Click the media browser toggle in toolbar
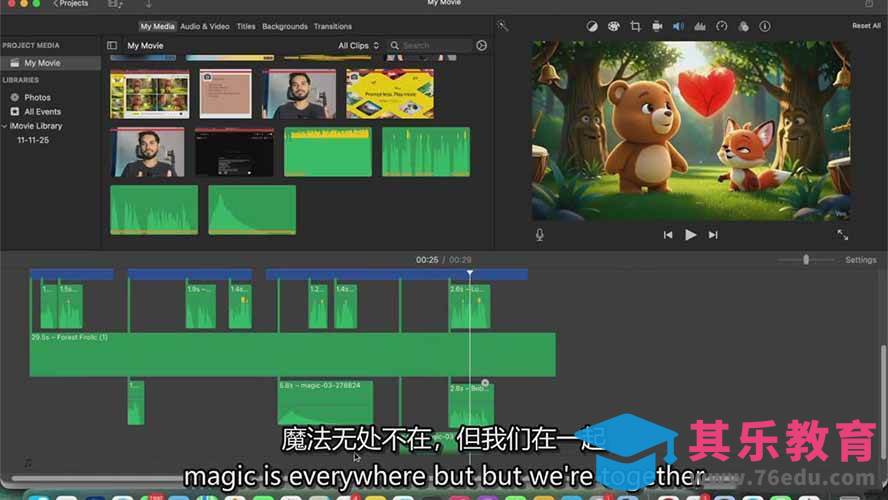 (x=115, y=3)
